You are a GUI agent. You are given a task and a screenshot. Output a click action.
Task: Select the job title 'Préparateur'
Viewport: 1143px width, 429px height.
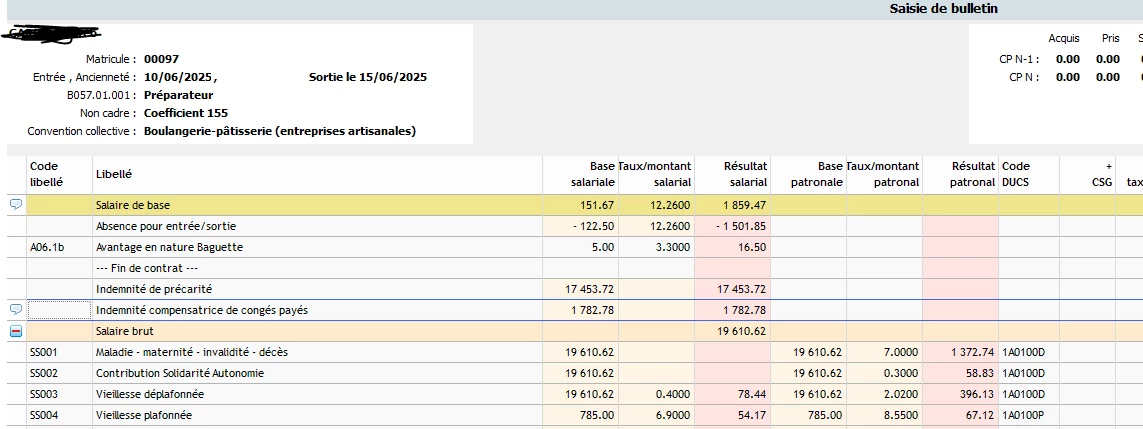(x=179, y=95)
